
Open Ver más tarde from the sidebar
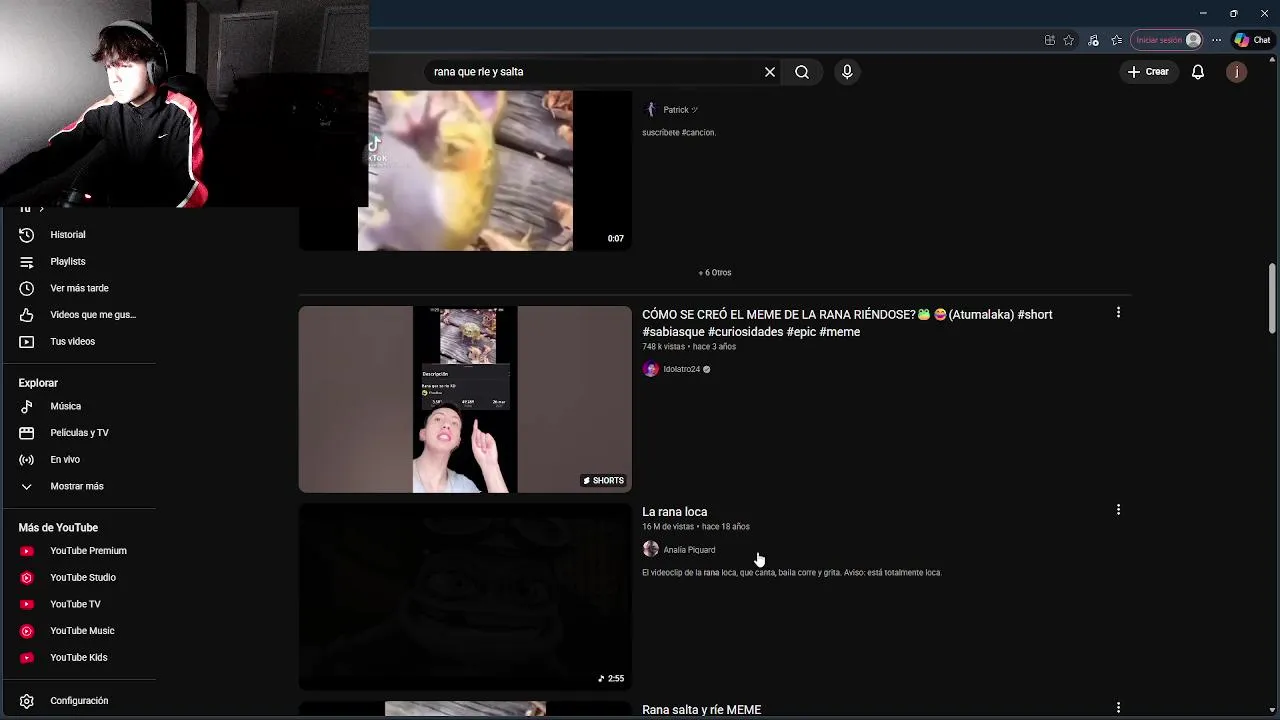[79, 288]
